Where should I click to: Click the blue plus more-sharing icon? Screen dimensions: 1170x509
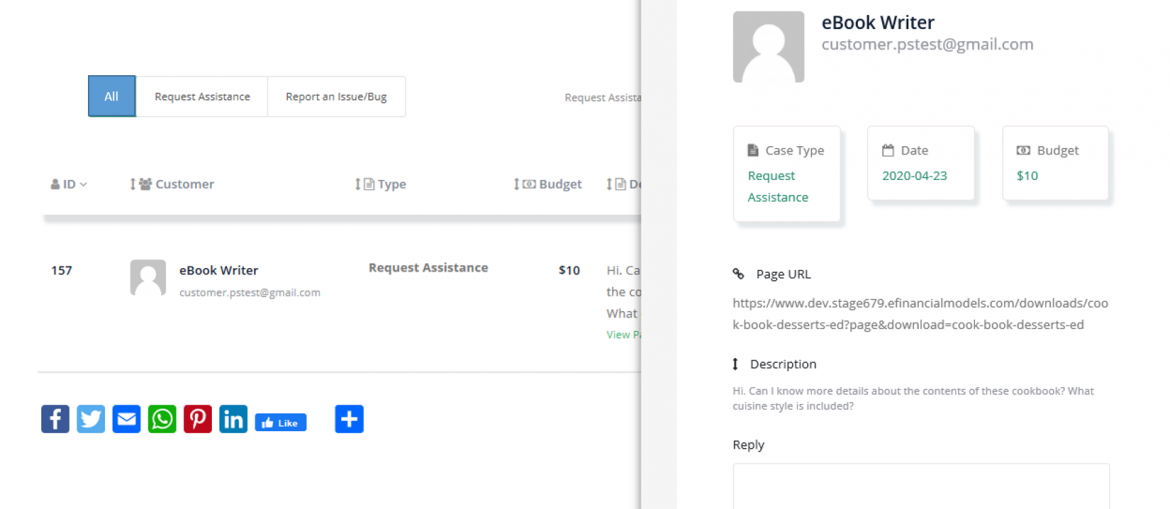[349, 419]
